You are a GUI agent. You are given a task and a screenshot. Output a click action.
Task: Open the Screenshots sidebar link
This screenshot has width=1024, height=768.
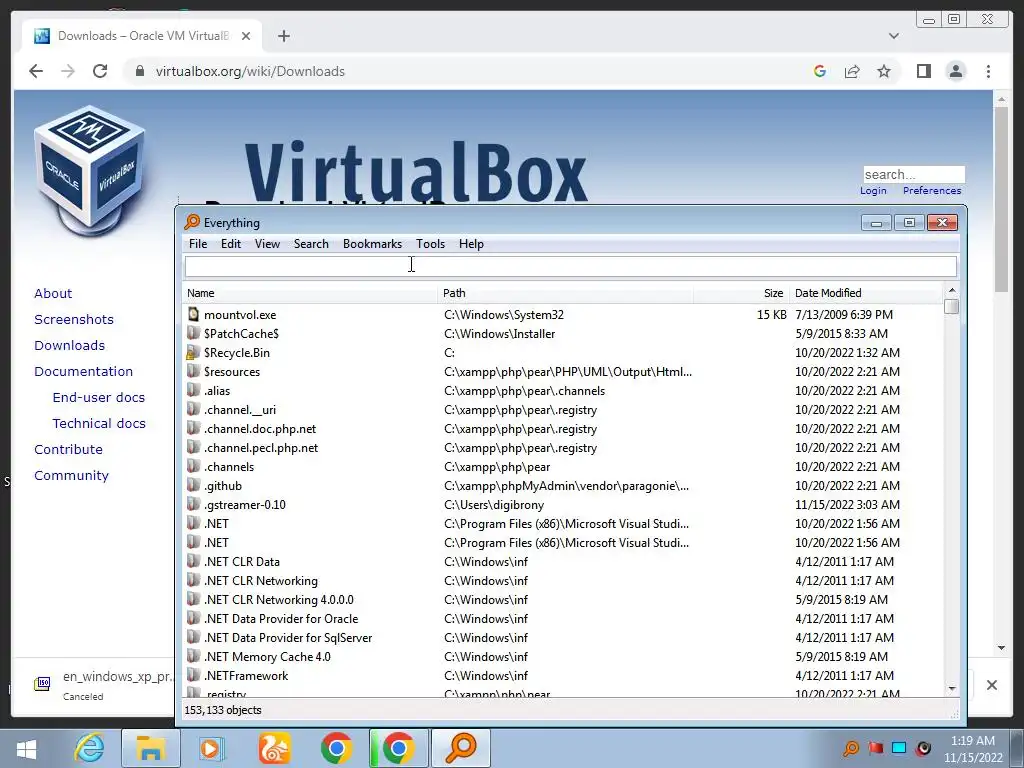[74, 319]
